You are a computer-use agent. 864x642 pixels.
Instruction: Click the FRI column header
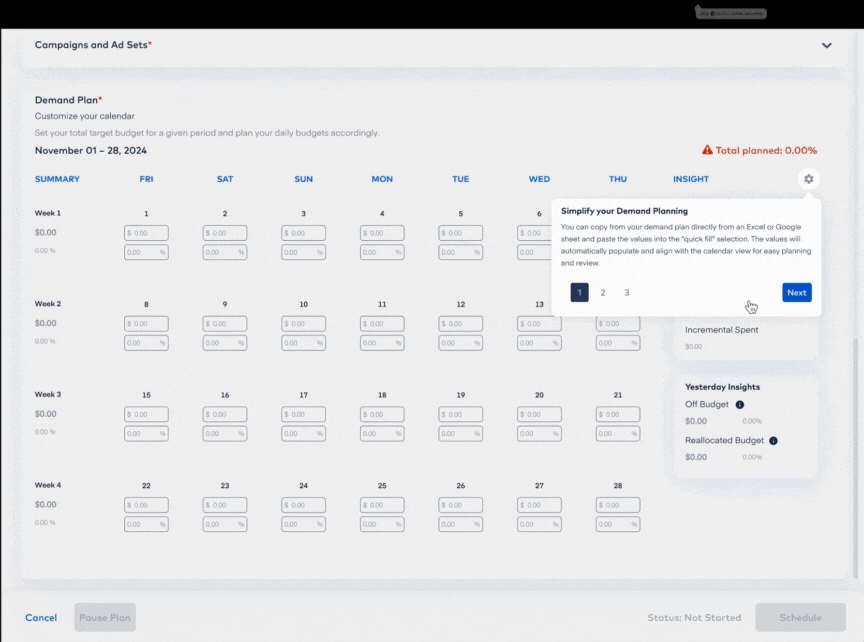tap(146, 179)
